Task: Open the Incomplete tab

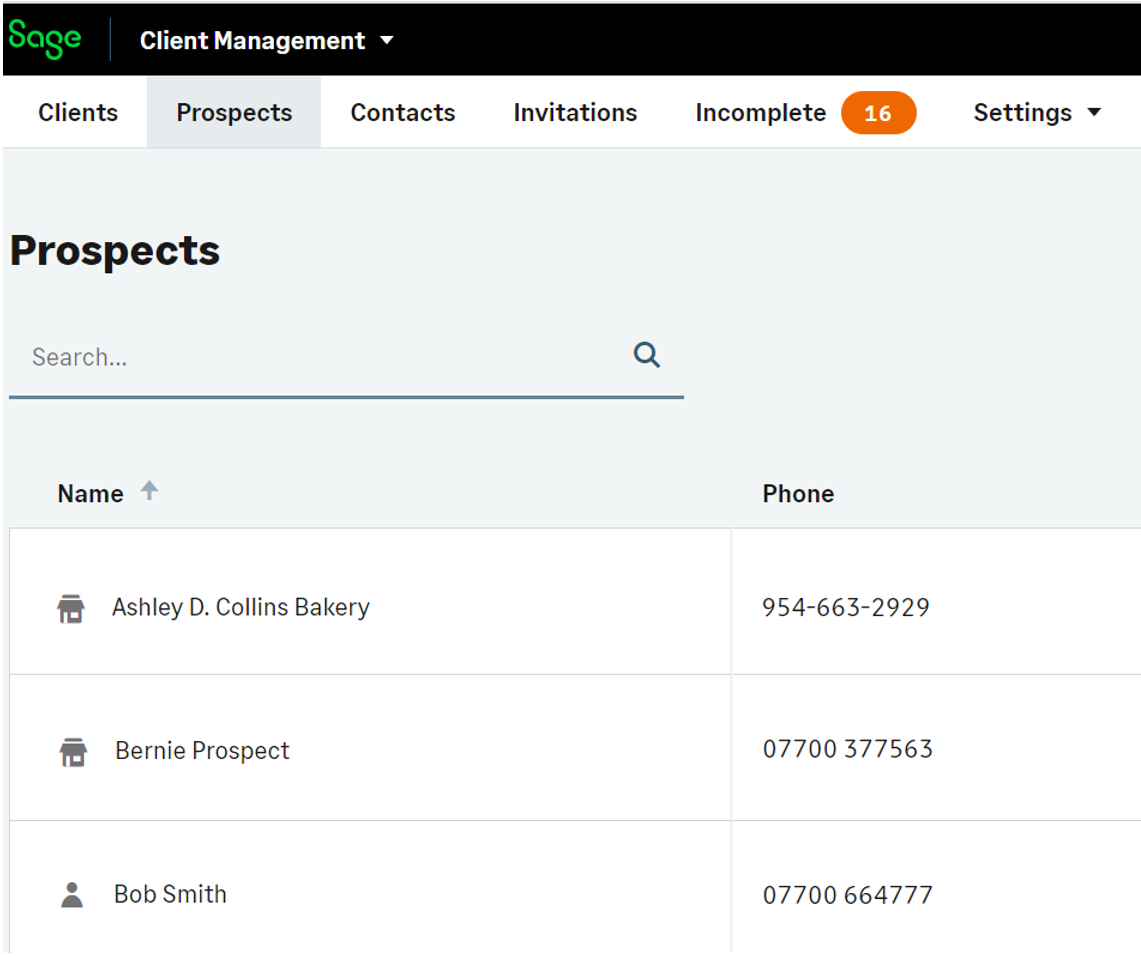Action: pyautogui.click(x=760, y=113)
